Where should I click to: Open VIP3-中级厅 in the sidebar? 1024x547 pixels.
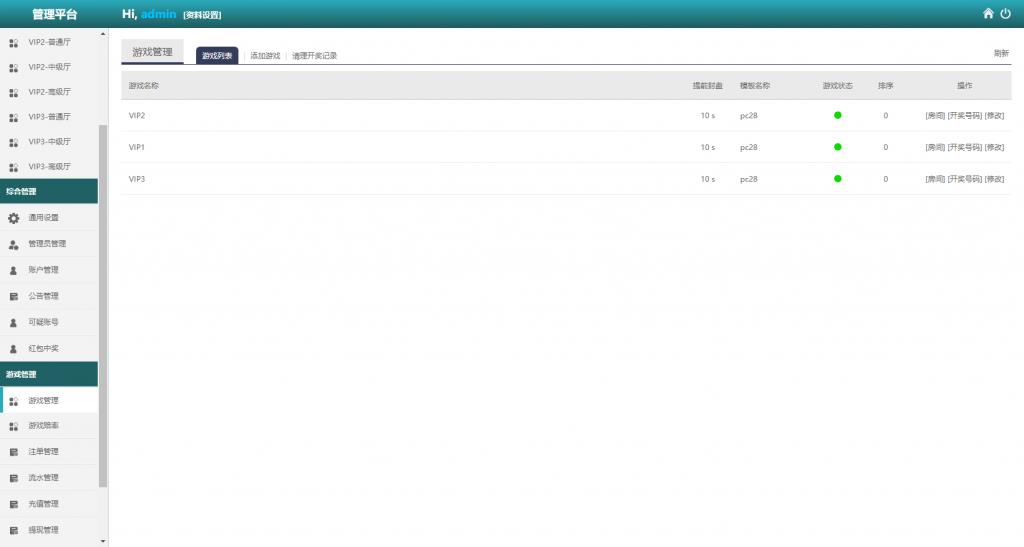[x=49, y=142]
